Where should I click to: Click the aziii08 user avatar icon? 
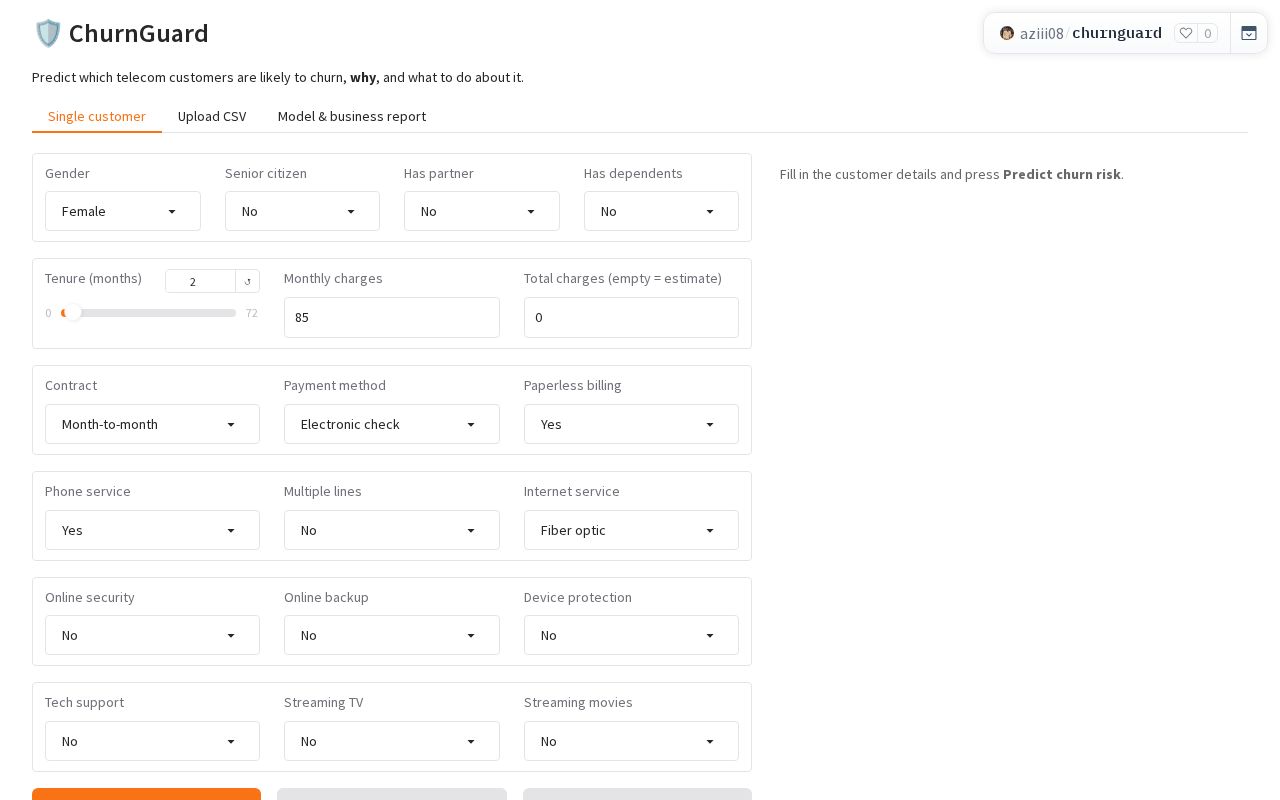[x=1007, y=33]
